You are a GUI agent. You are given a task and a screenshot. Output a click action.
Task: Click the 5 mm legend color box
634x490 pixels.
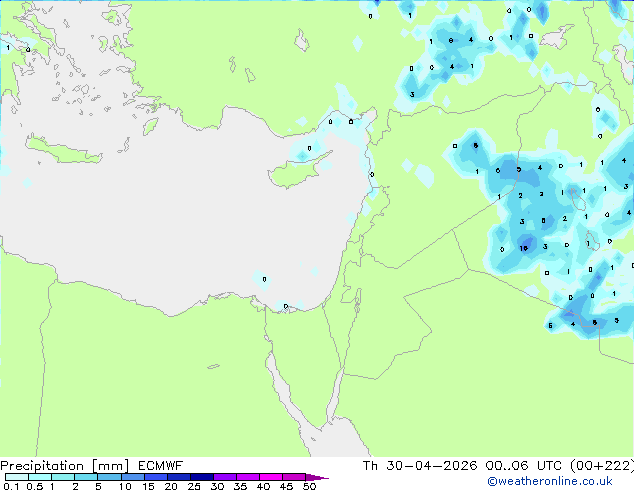tap(109, 477)
